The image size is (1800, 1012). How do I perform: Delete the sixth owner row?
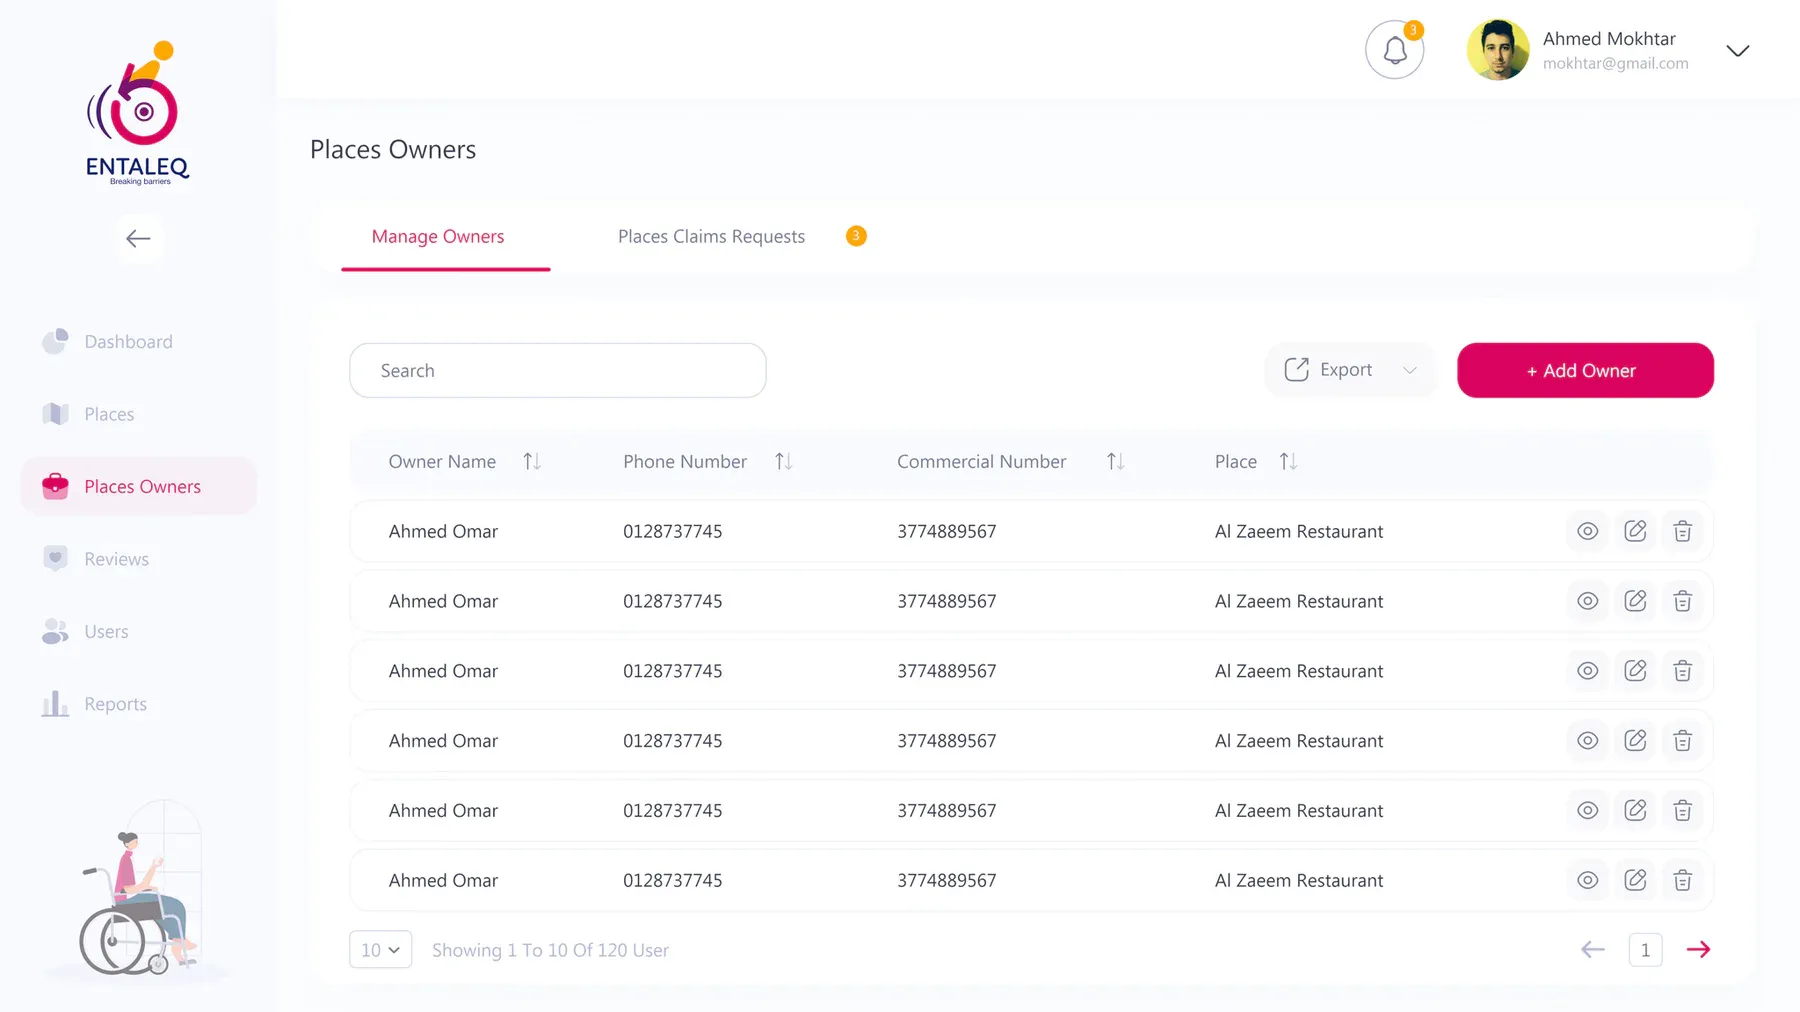tap(1683, 881)
